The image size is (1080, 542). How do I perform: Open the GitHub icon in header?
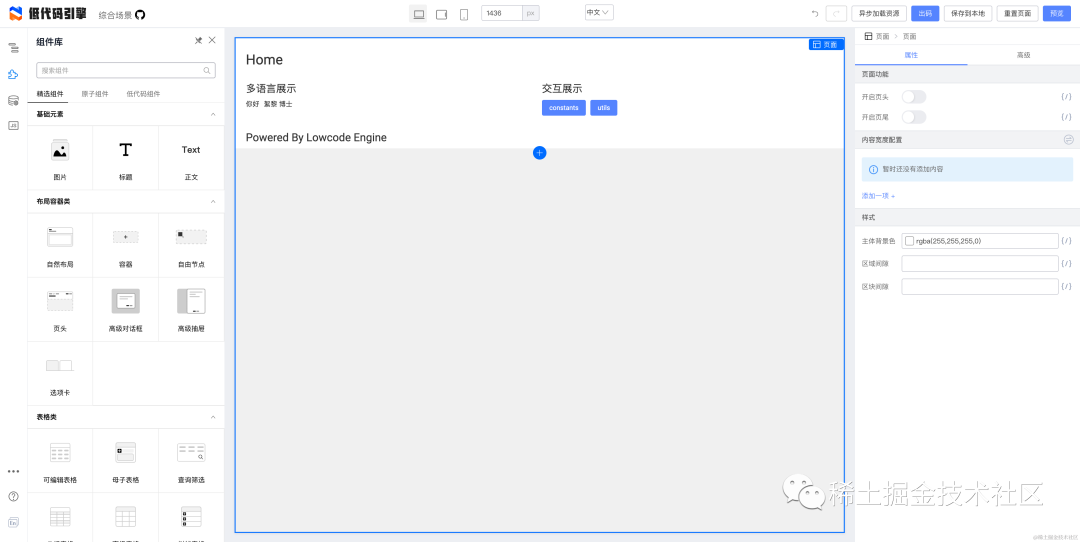141,14
